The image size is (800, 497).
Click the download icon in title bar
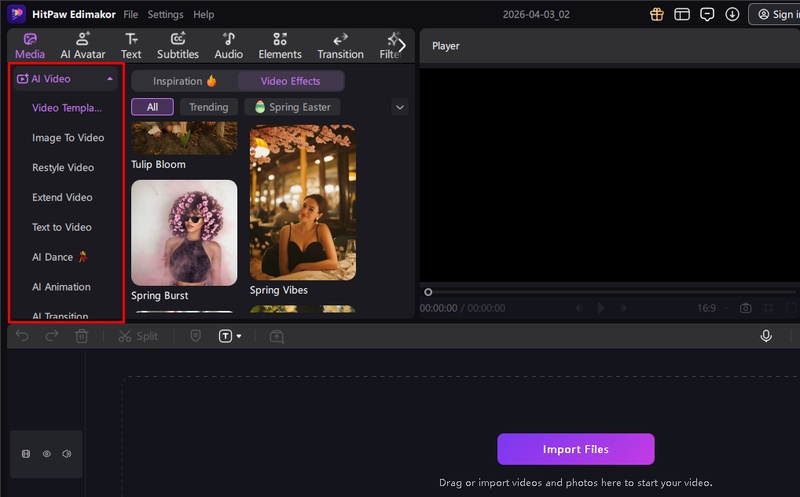coord(732,15)
